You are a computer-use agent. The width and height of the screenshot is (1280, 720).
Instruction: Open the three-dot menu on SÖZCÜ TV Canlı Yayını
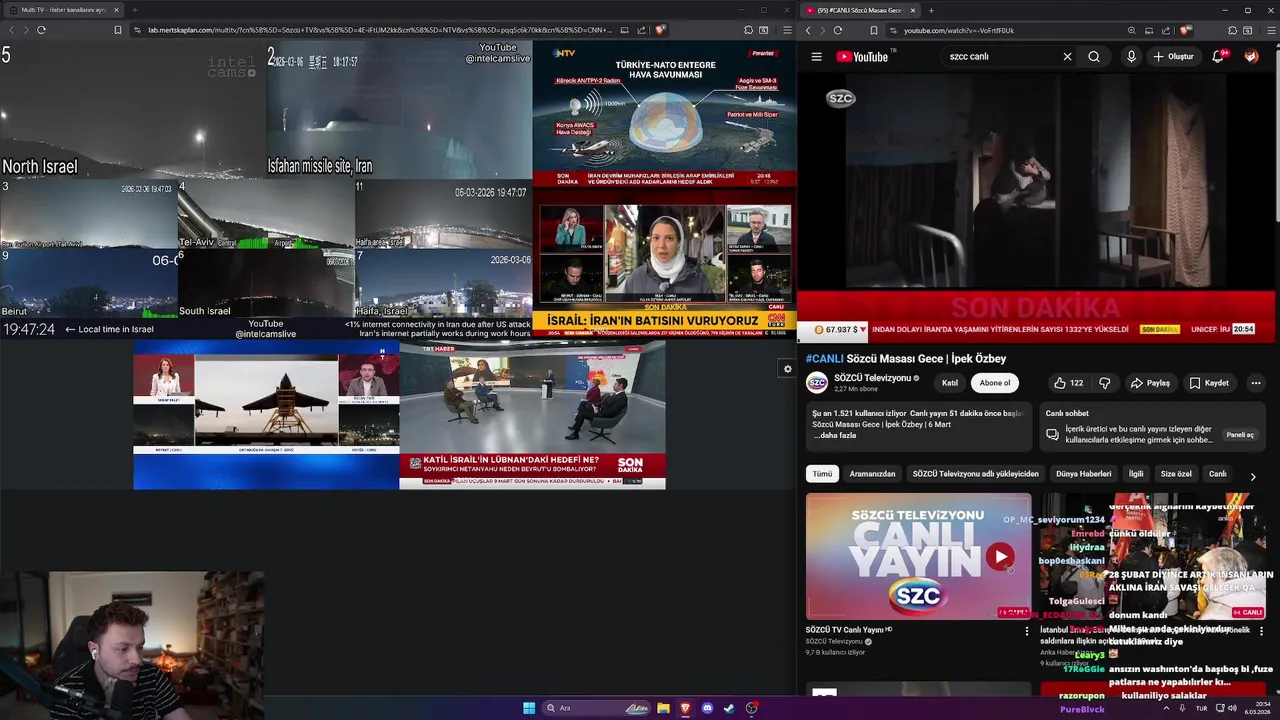click(1027, 631)
